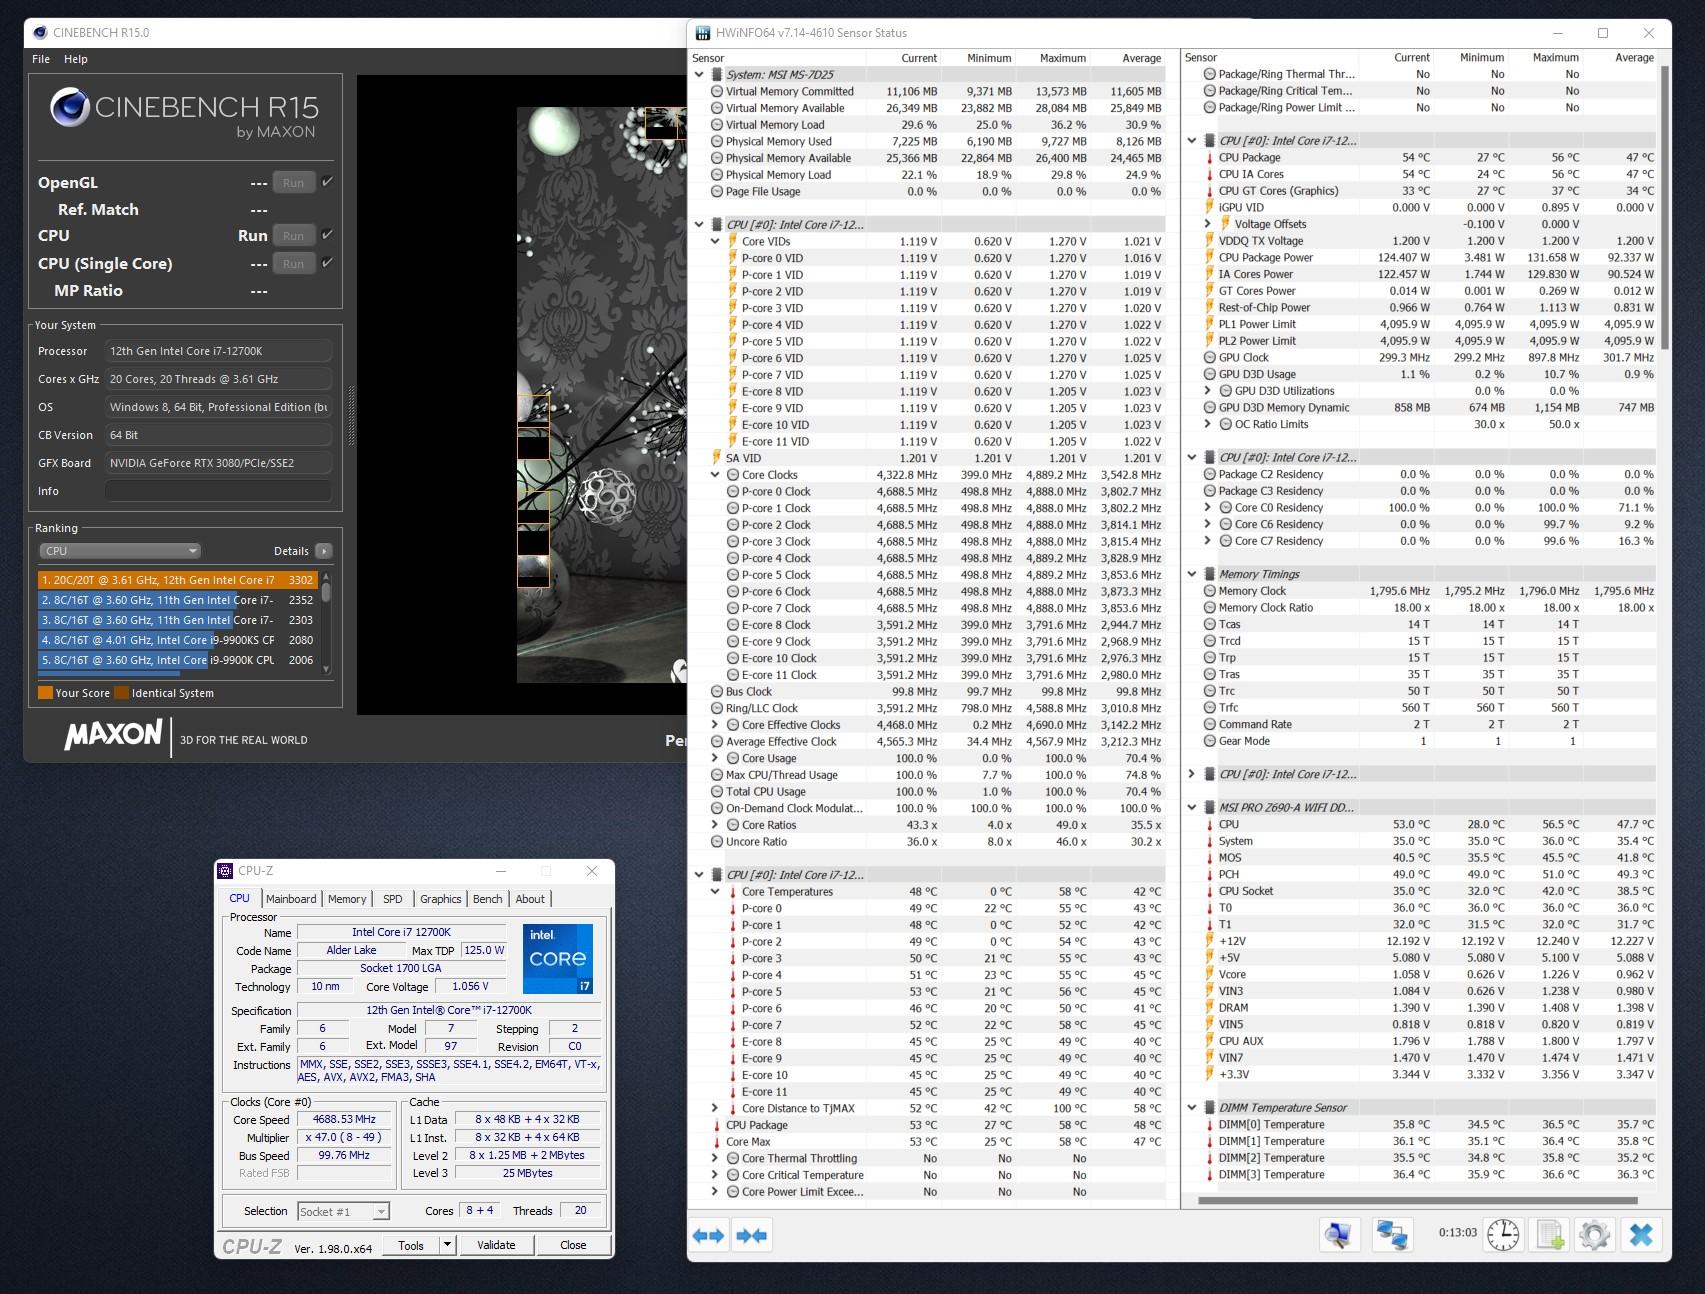Screen dimensions: 1705x1294
Task: Click the shrink columns arrows in HWiNFO
Action: 751,1236
